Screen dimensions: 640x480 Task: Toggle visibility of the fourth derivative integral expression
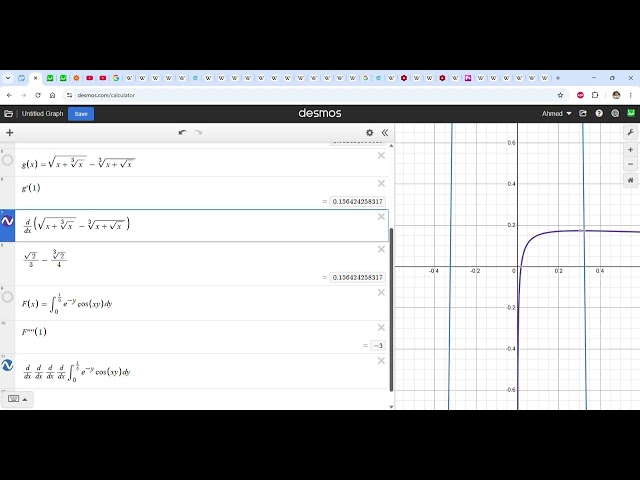tap(7, 365)
